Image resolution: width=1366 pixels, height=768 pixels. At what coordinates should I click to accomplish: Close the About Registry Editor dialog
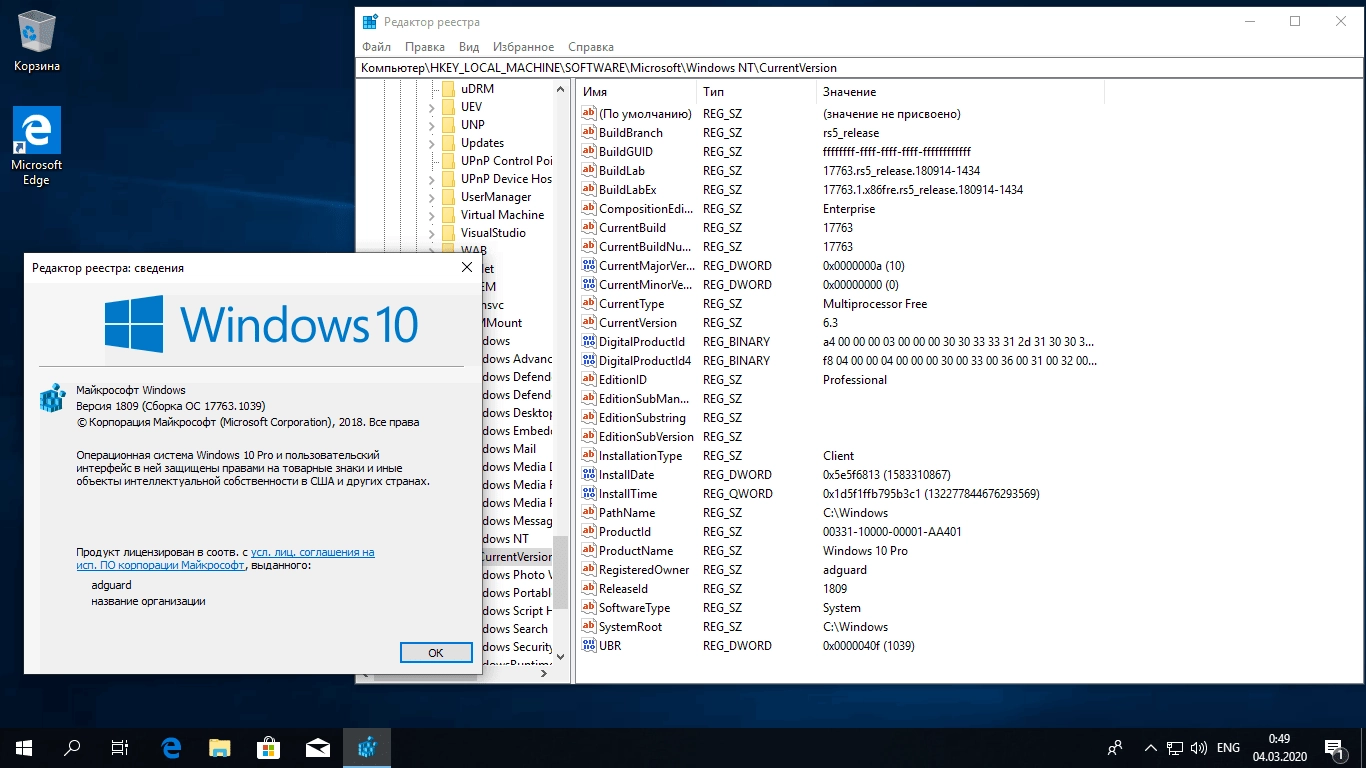[x=466, y=268]
